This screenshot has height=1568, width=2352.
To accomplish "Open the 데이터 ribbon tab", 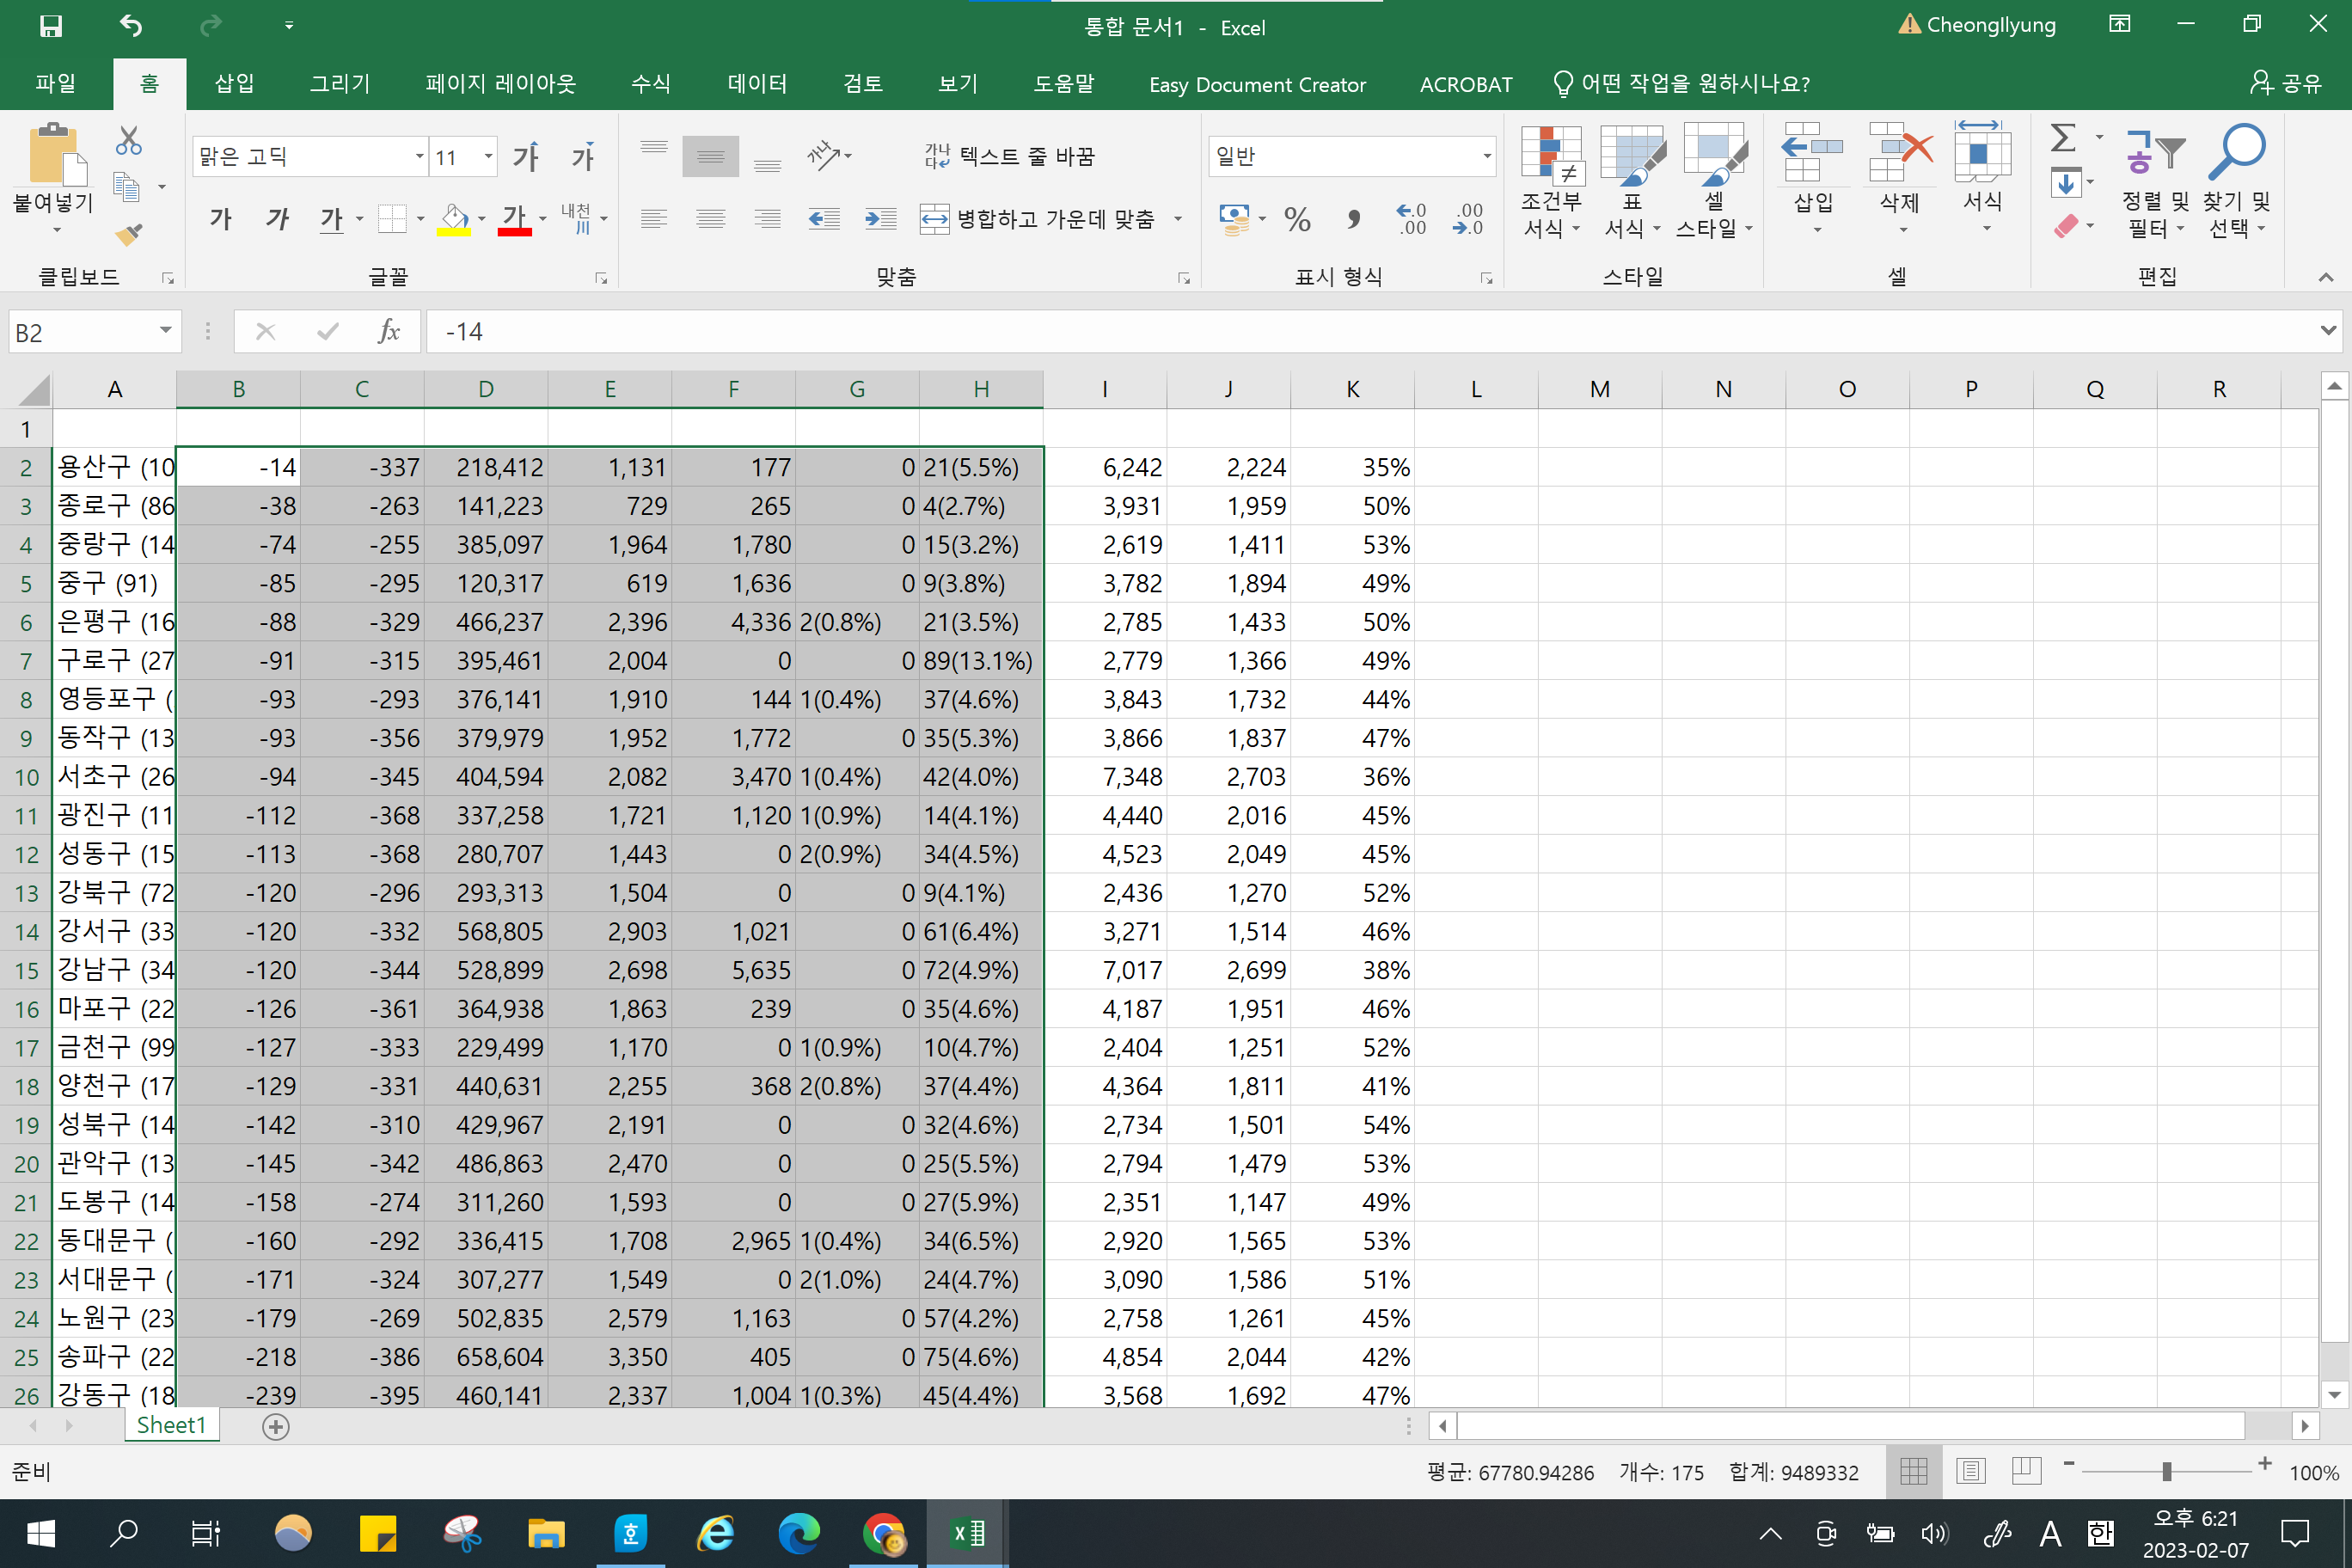I will pyautogui.click(x=757, y=84).
